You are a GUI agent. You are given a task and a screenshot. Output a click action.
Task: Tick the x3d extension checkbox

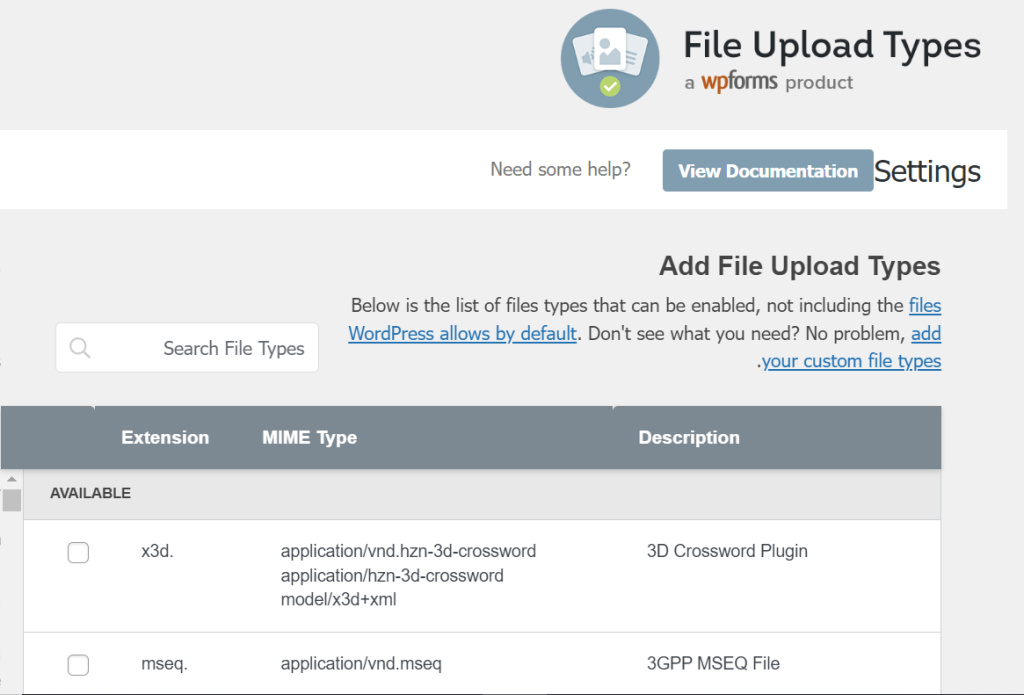78,552
